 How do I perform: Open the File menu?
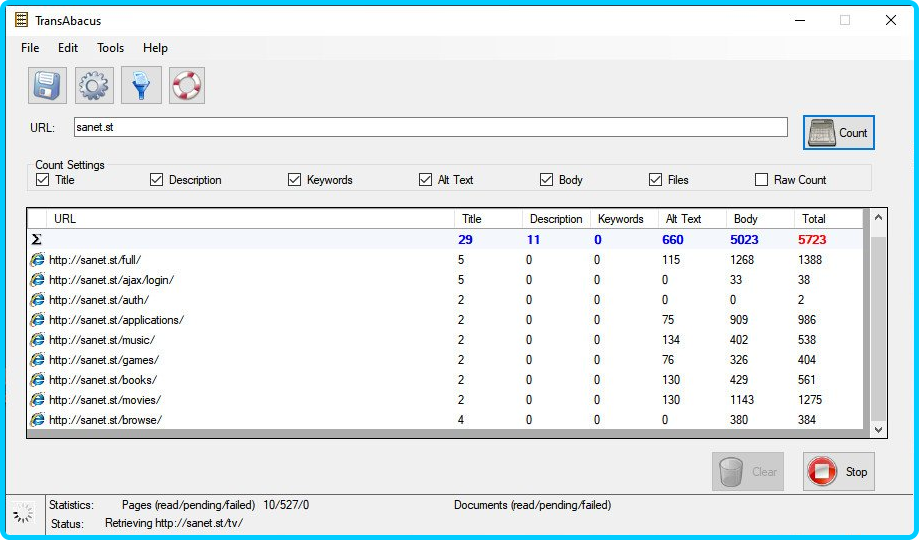point(30,48)
